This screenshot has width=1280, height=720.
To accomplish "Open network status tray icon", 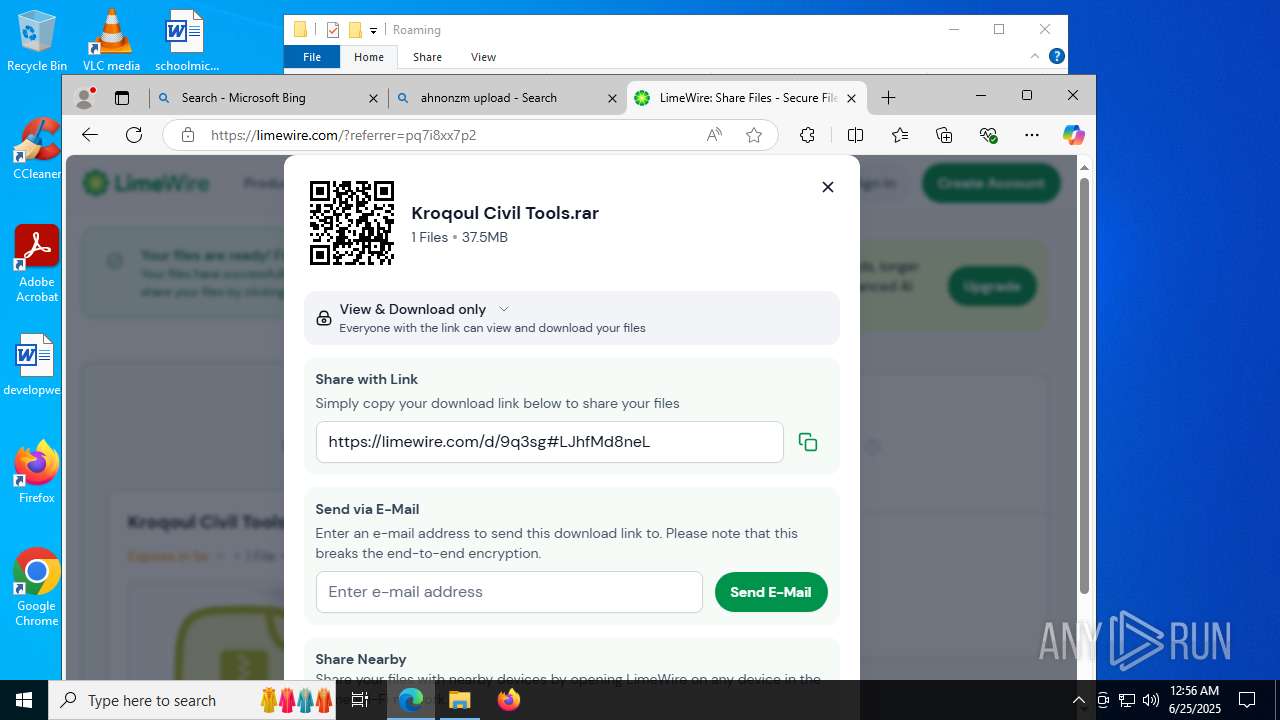I will click(x=1127, y=700).
